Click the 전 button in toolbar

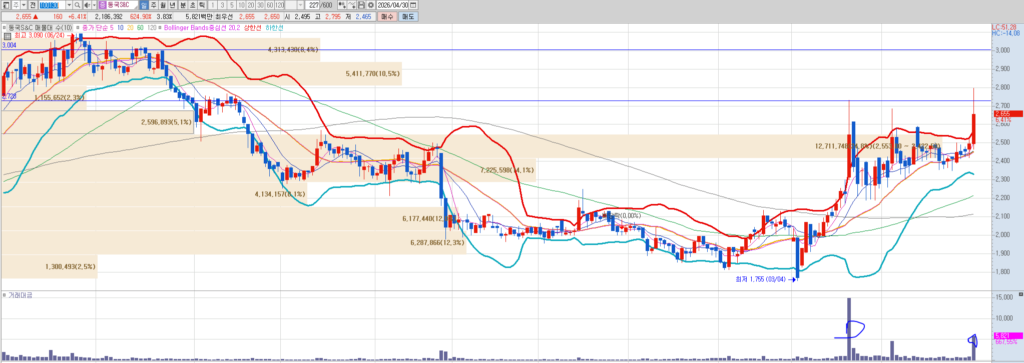pos(33,5)
